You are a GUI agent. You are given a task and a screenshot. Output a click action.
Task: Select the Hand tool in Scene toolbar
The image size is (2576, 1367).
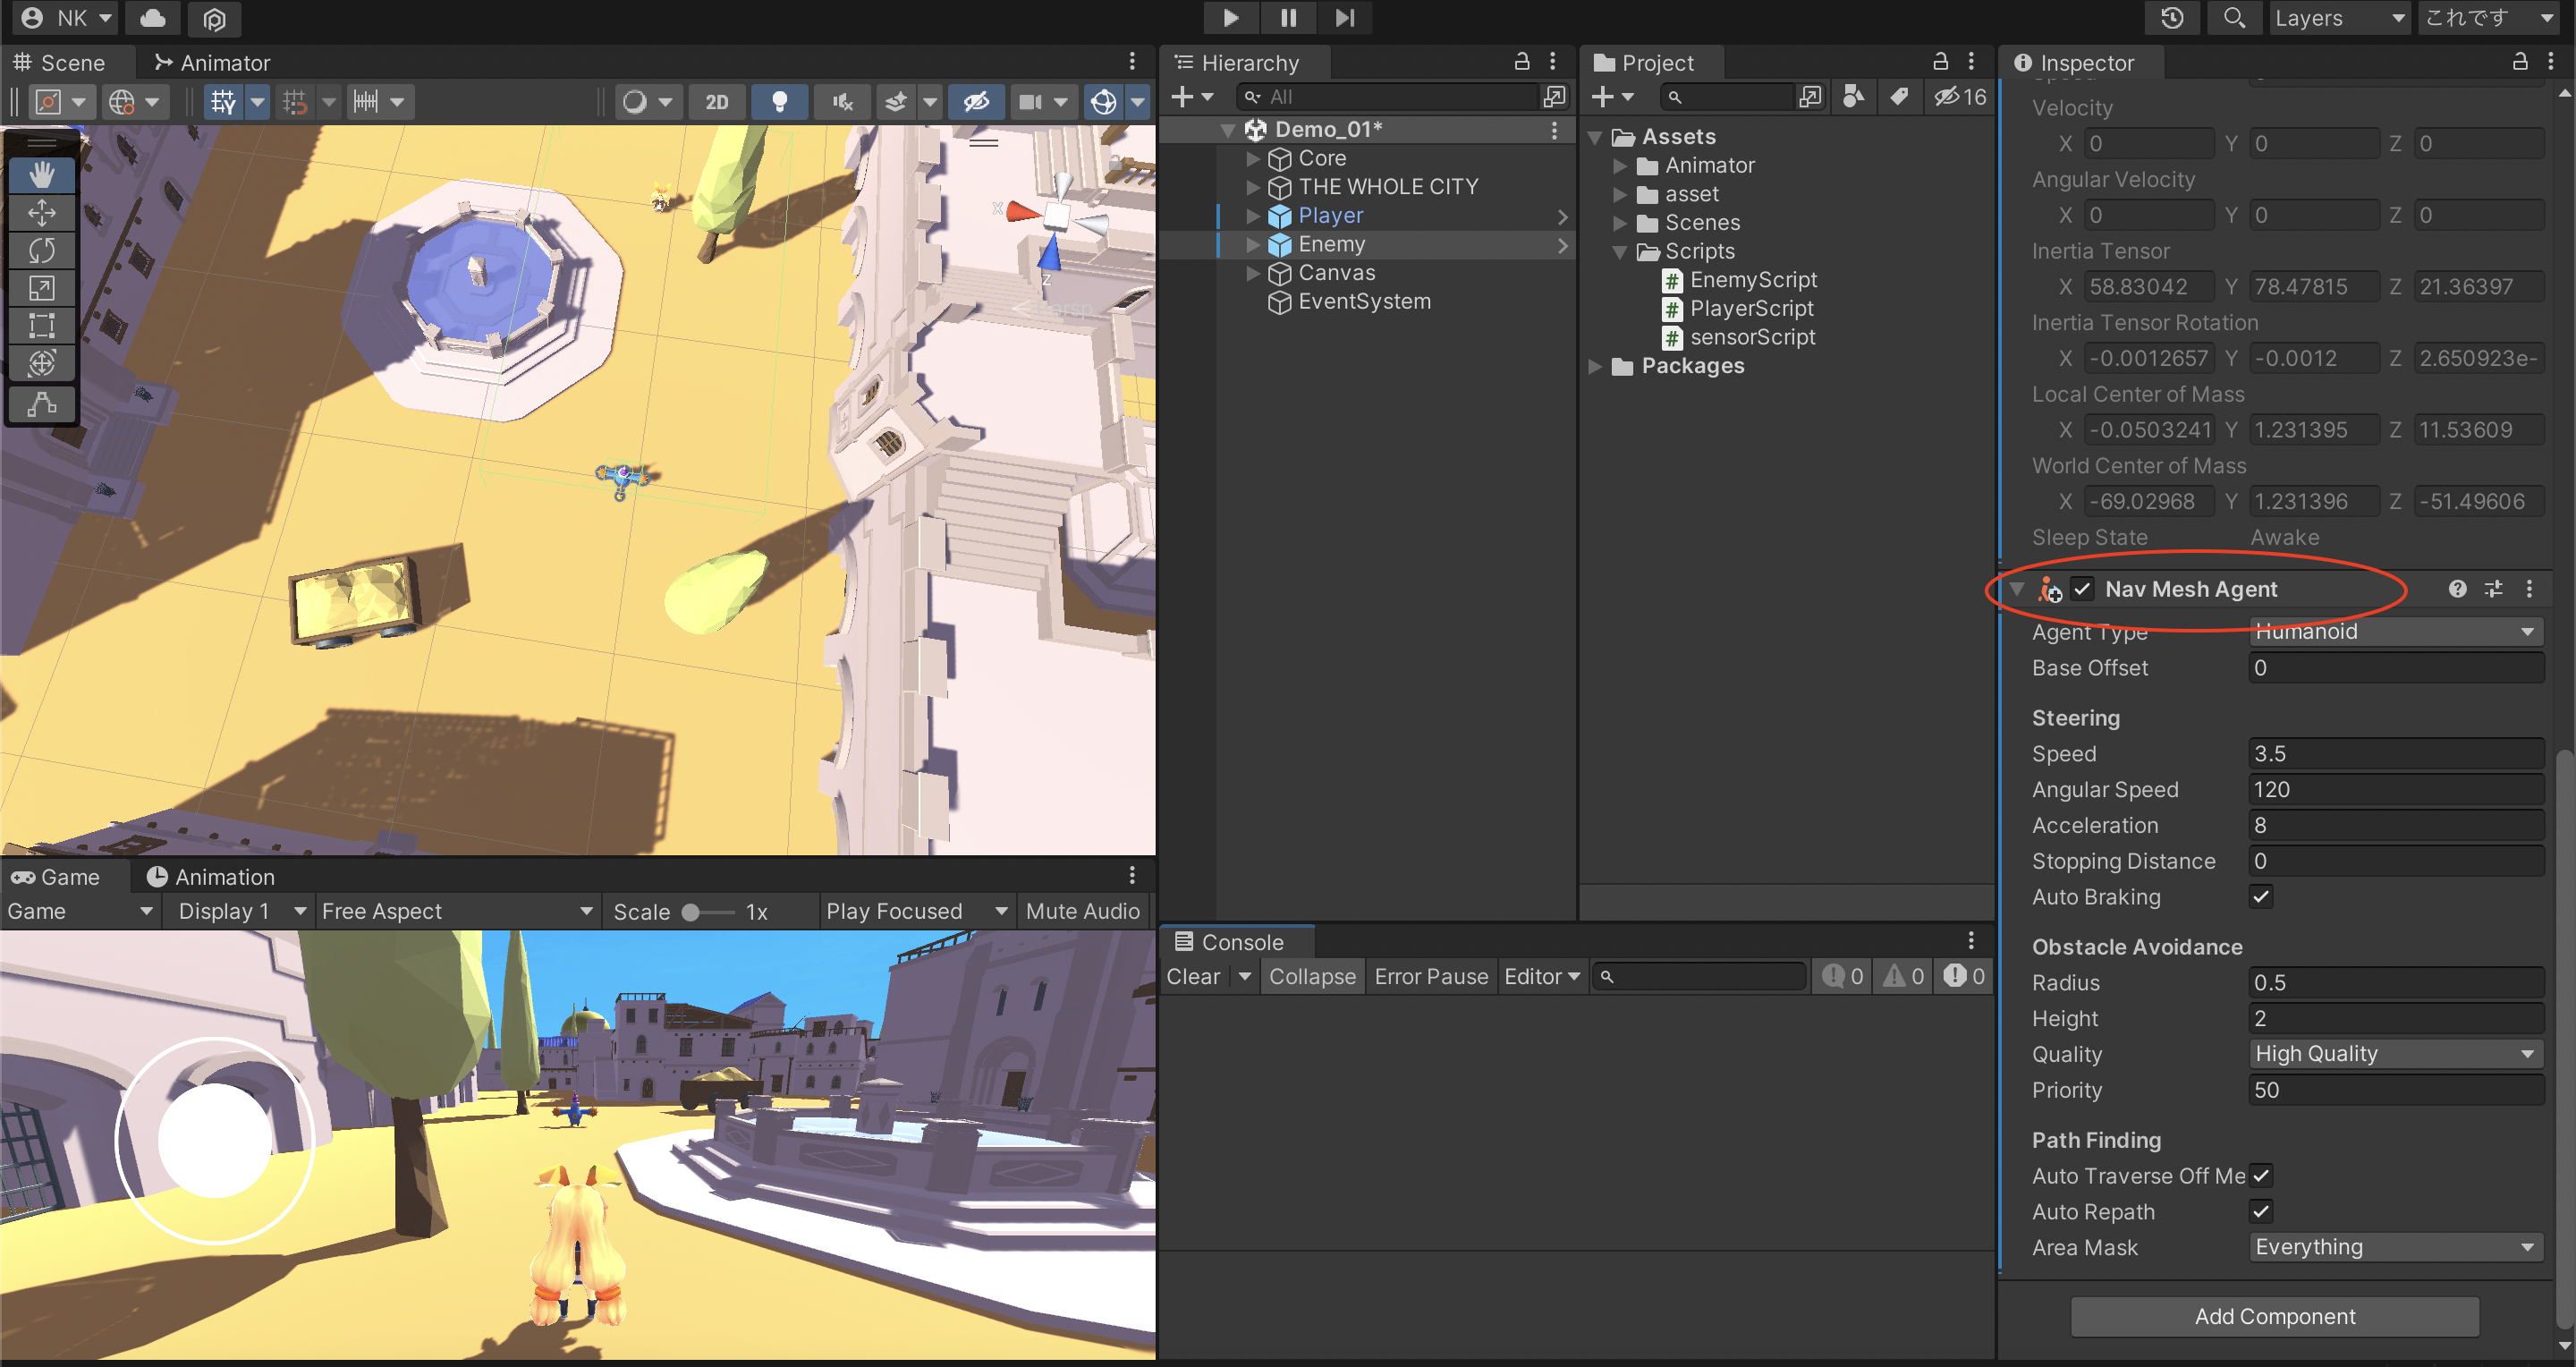click(41, 175)
